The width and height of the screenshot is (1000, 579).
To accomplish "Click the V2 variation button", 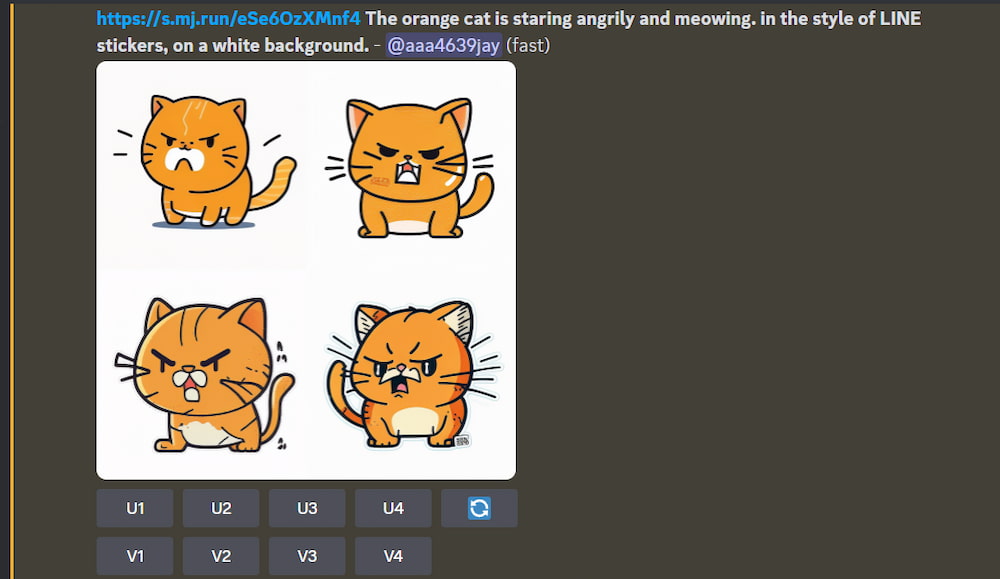I will pyautogui.click(x=221, y=556).
